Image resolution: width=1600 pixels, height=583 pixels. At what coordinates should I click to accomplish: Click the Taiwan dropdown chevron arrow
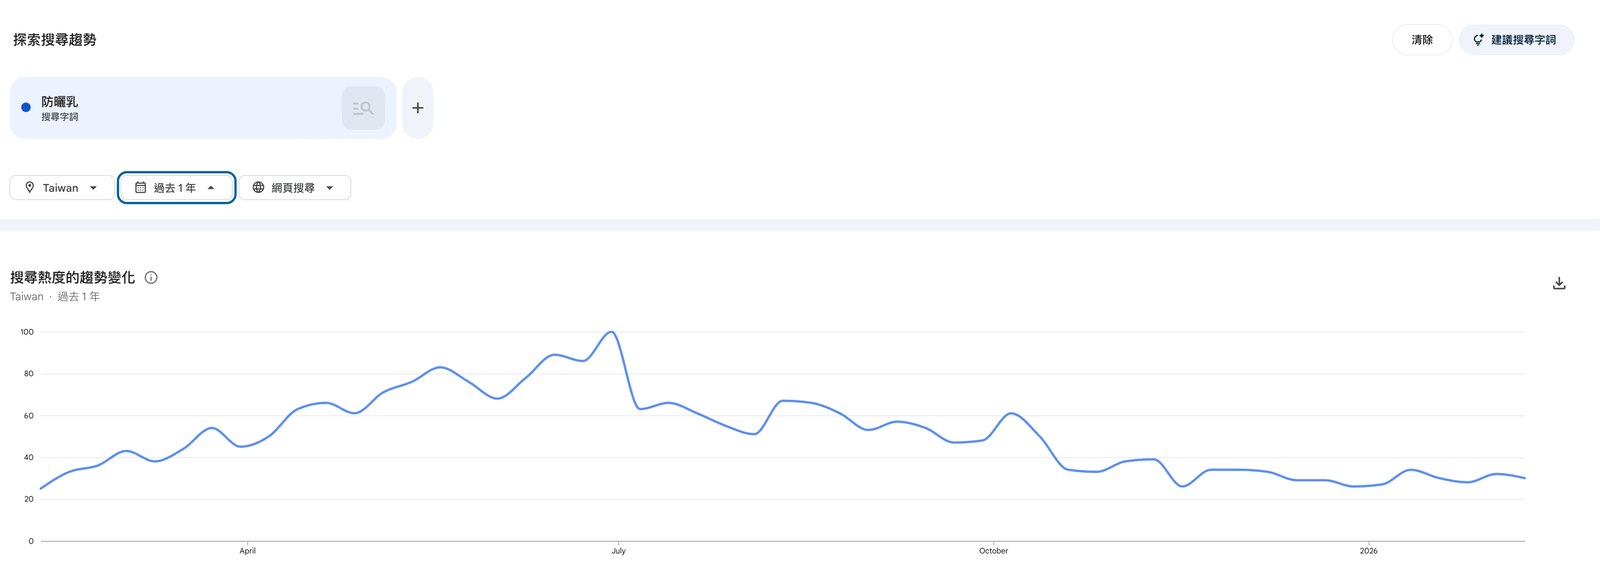94,187
